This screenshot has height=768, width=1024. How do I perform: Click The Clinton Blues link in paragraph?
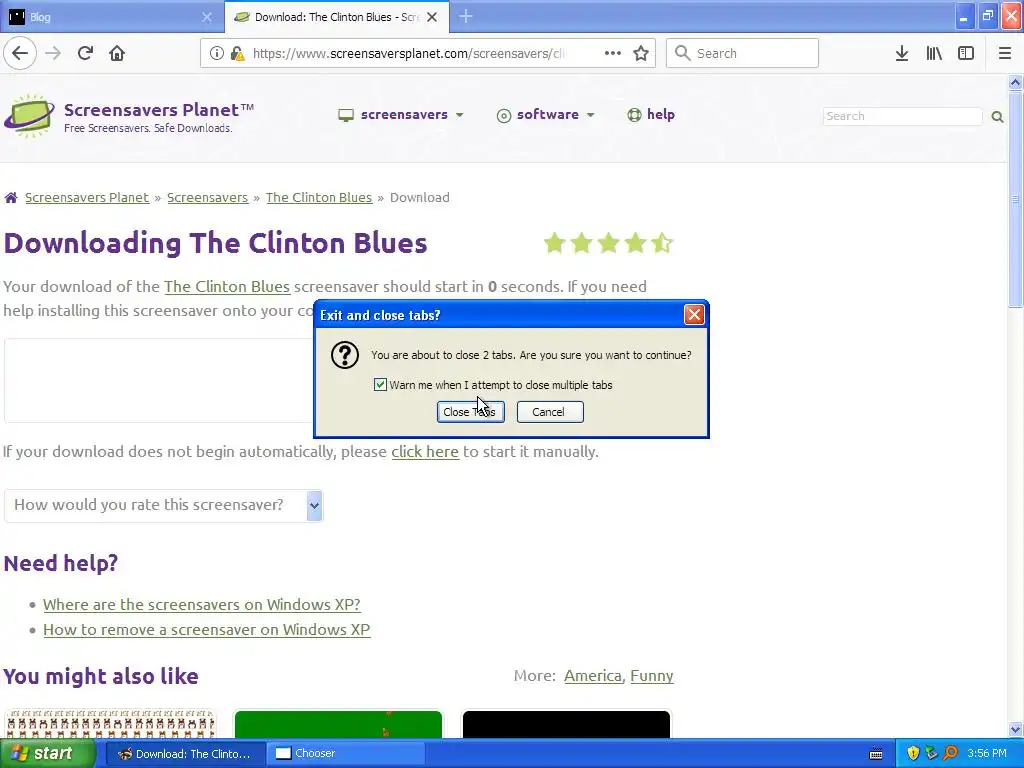pyautogui.click(x=227, y=287)
